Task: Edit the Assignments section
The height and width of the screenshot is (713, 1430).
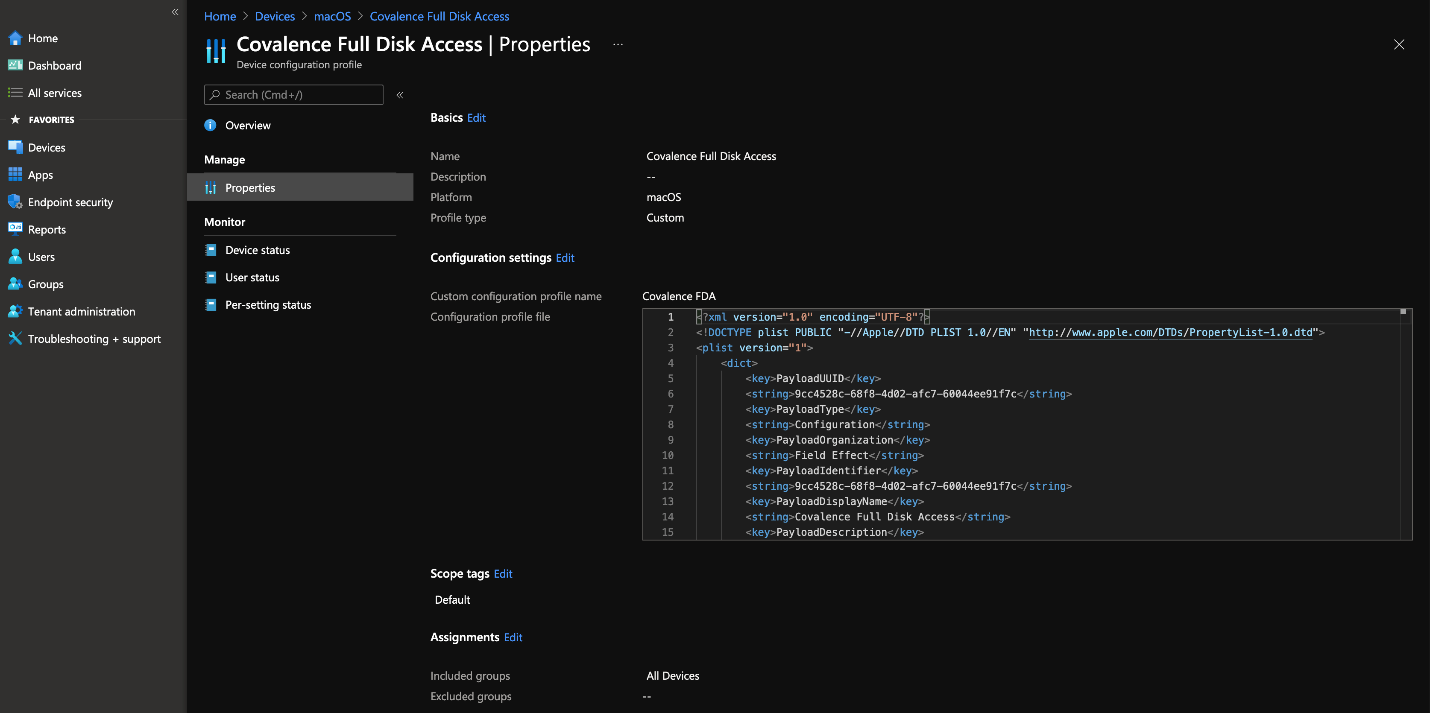Action: 513,637
